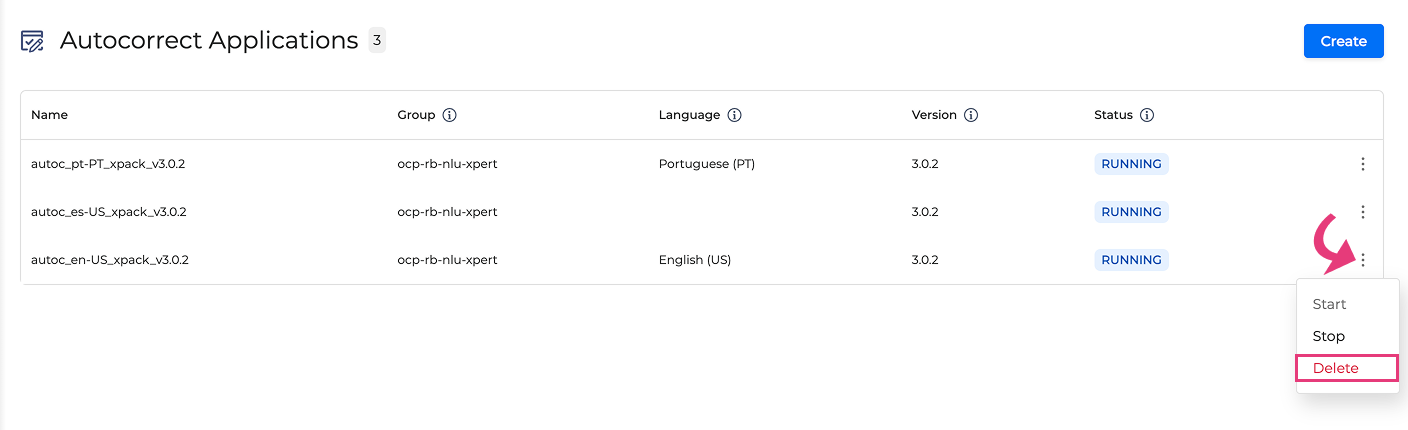Click RUNNING status badge of autoc_es-US row
Image resolution: width=1408 pixels, height=430 pixels.
tap(1131, 212)
